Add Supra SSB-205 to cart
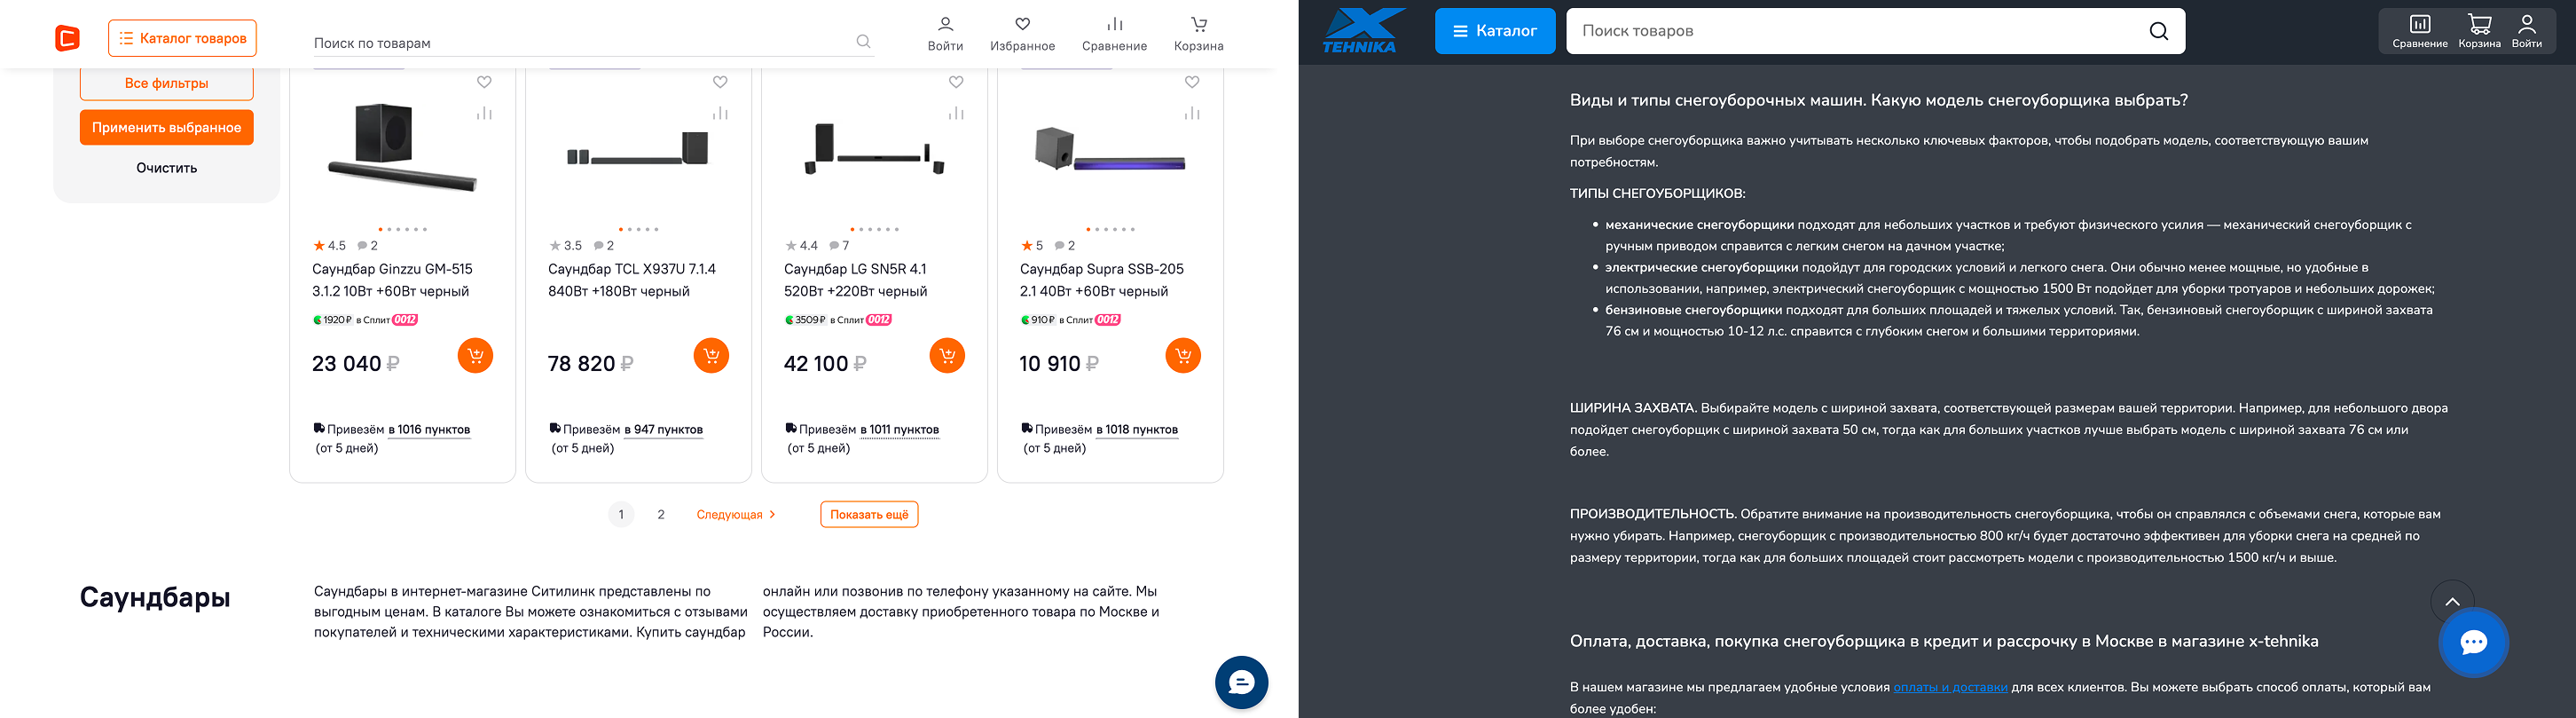Viewport: 2576px width, 718px height. click(x=1183, y=356)
